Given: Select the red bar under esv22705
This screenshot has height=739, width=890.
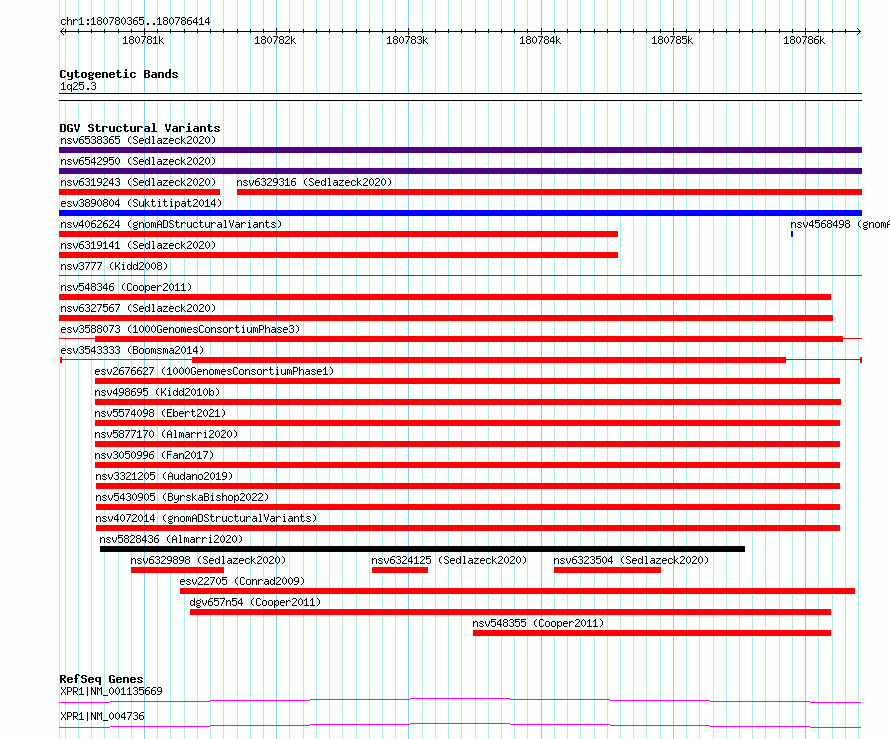Looking at the screenshot, I should coord(517,591).
